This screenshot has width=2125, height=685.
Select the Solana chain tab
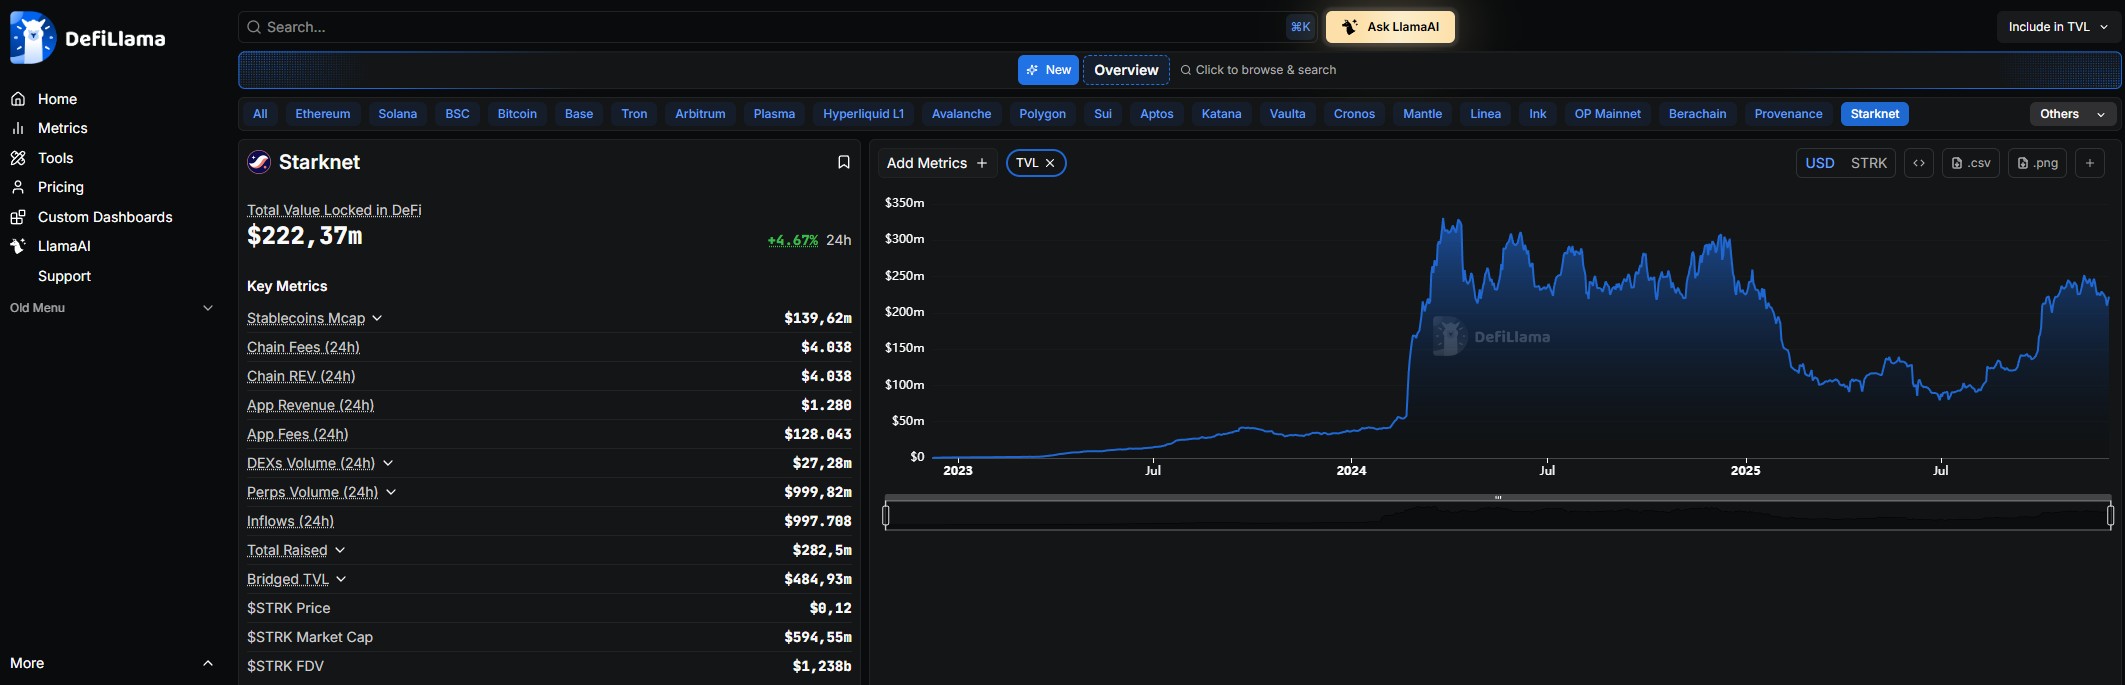pyautogui.click(x=397, y=114)
